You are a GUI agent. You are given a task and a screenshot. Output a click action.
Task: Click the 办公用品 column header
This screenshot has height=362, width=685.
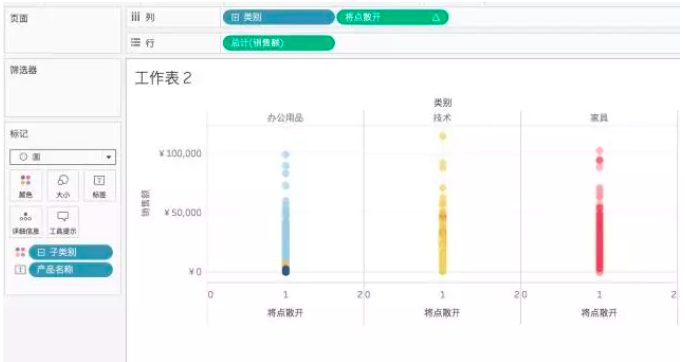[285, 117]
